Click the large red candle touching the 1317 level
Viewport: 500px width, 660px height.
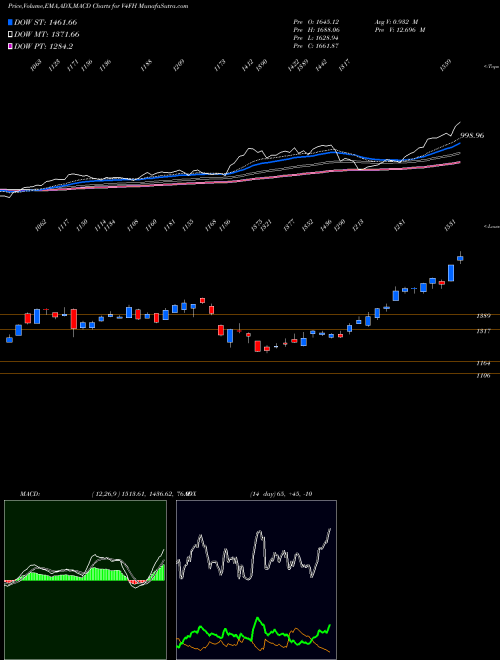pos(74,319)
